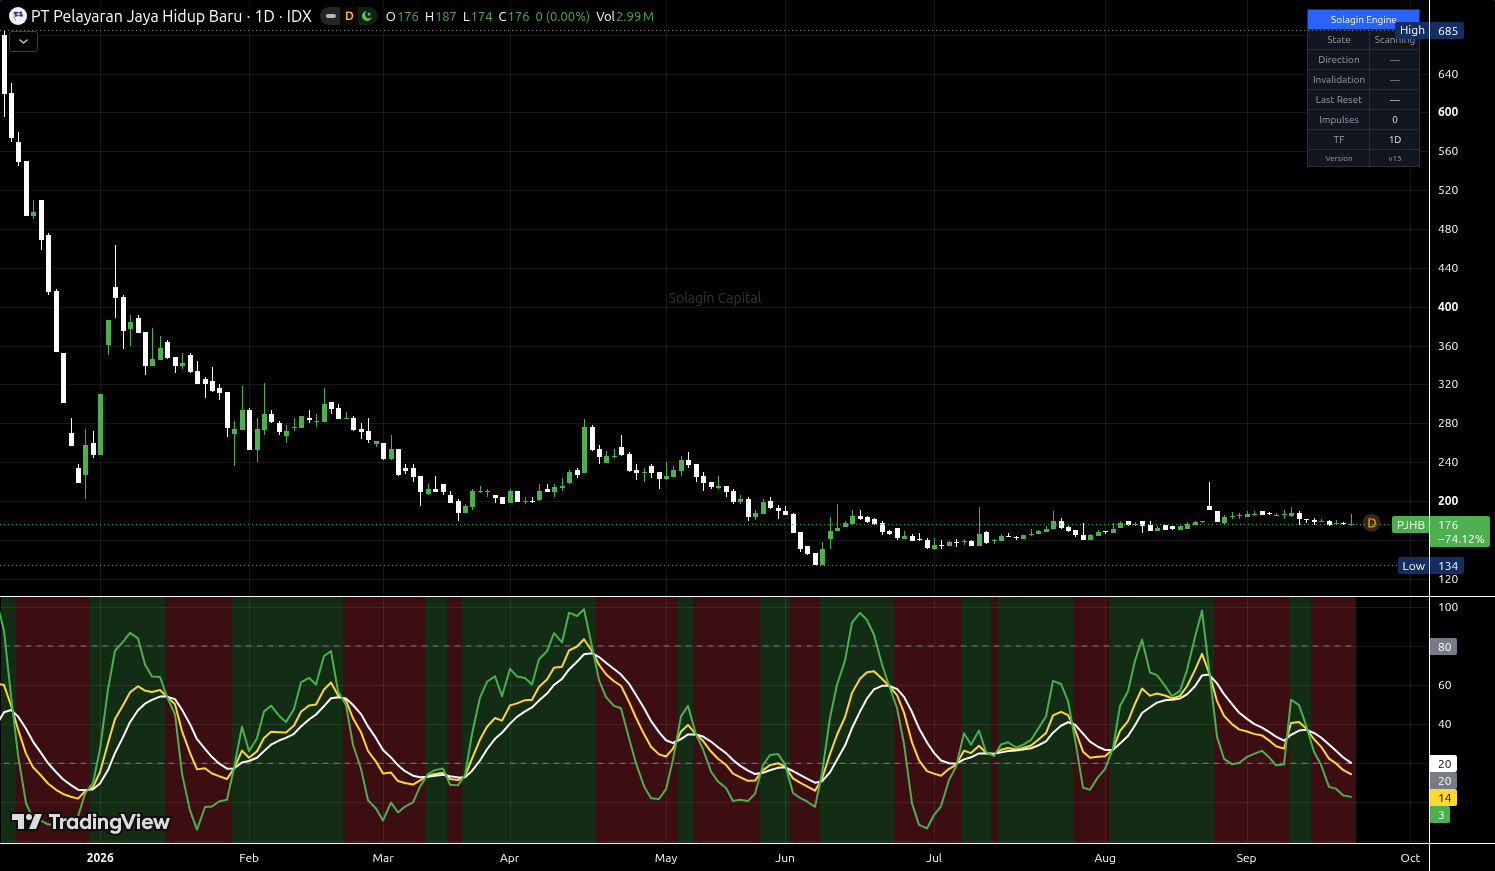Click the gray dash status pill icon
The height and width of the screenshot is (871, 1495).
331,16
